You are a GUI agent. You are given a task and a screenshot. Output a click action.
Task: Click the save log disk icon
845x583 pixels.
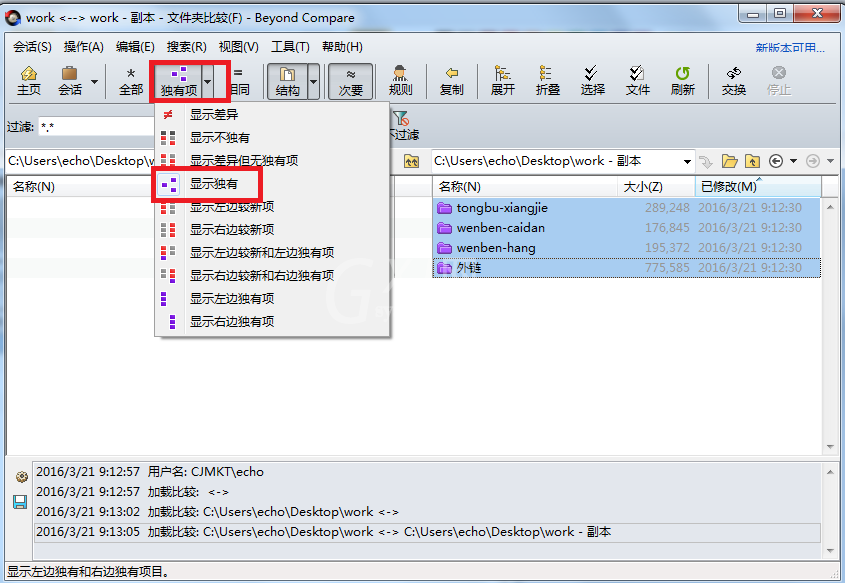[20, 502]
